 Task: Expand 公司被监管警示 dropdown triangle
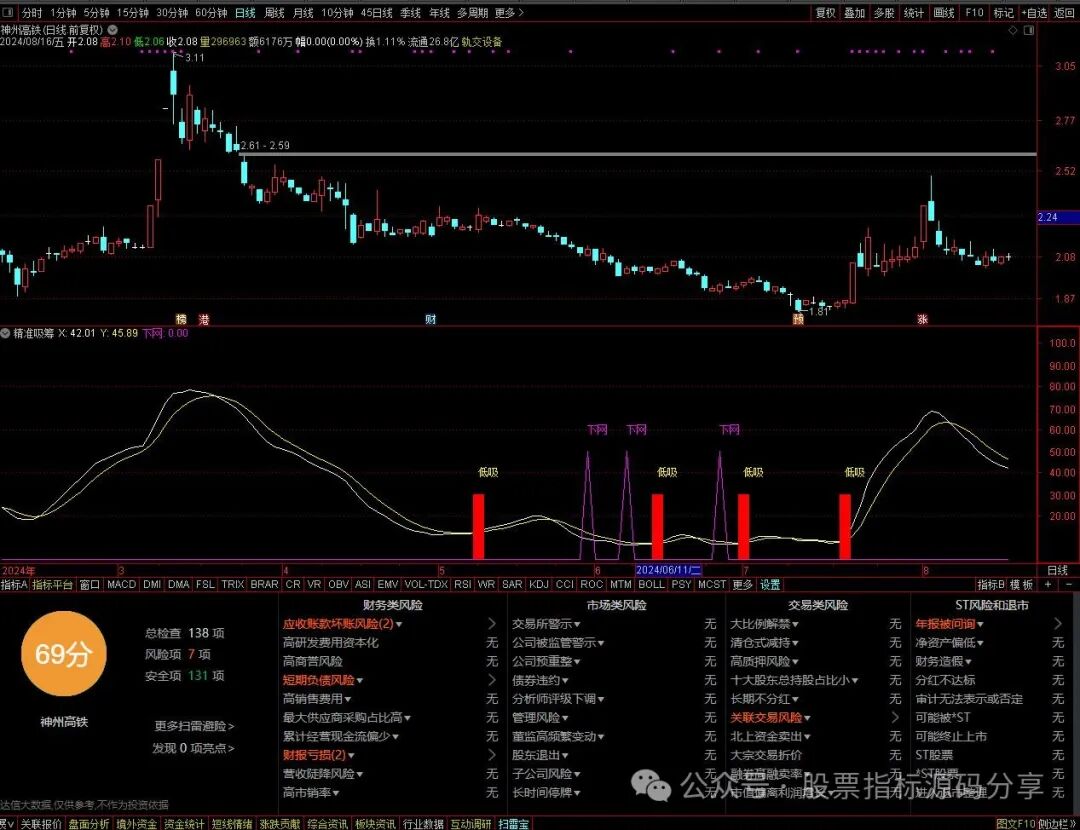(601, 643)
